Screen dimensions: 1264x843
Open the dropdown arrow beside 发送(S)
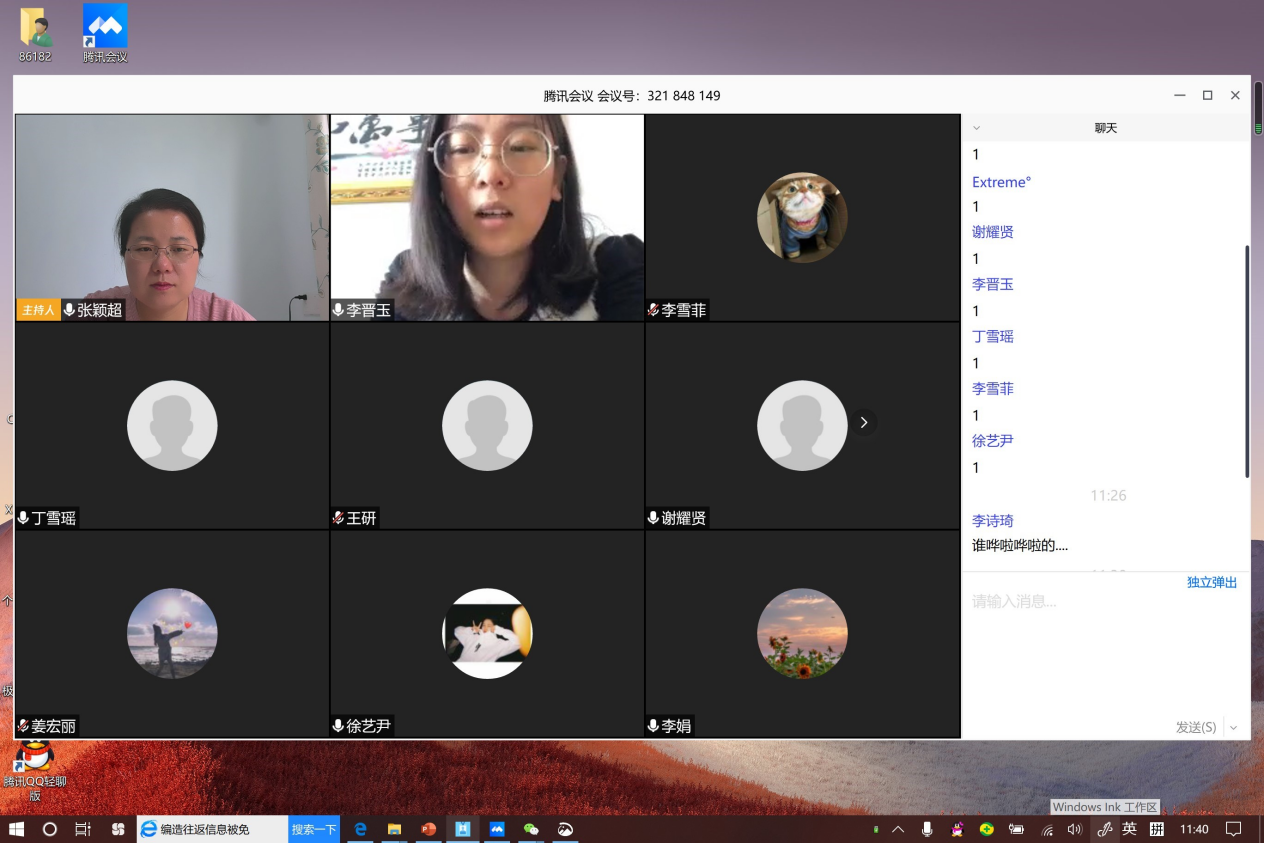(x=1233, y=727)
